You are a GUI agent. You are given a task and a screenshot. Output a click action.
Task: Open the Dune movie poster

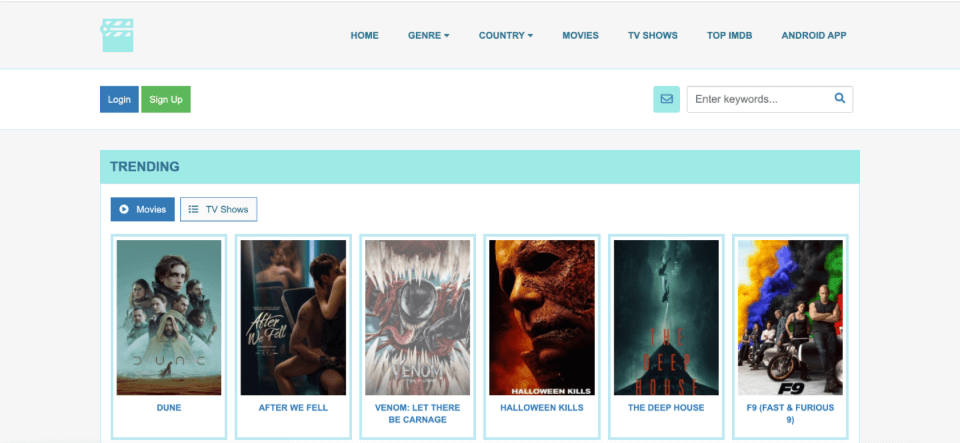click(169, 318)
